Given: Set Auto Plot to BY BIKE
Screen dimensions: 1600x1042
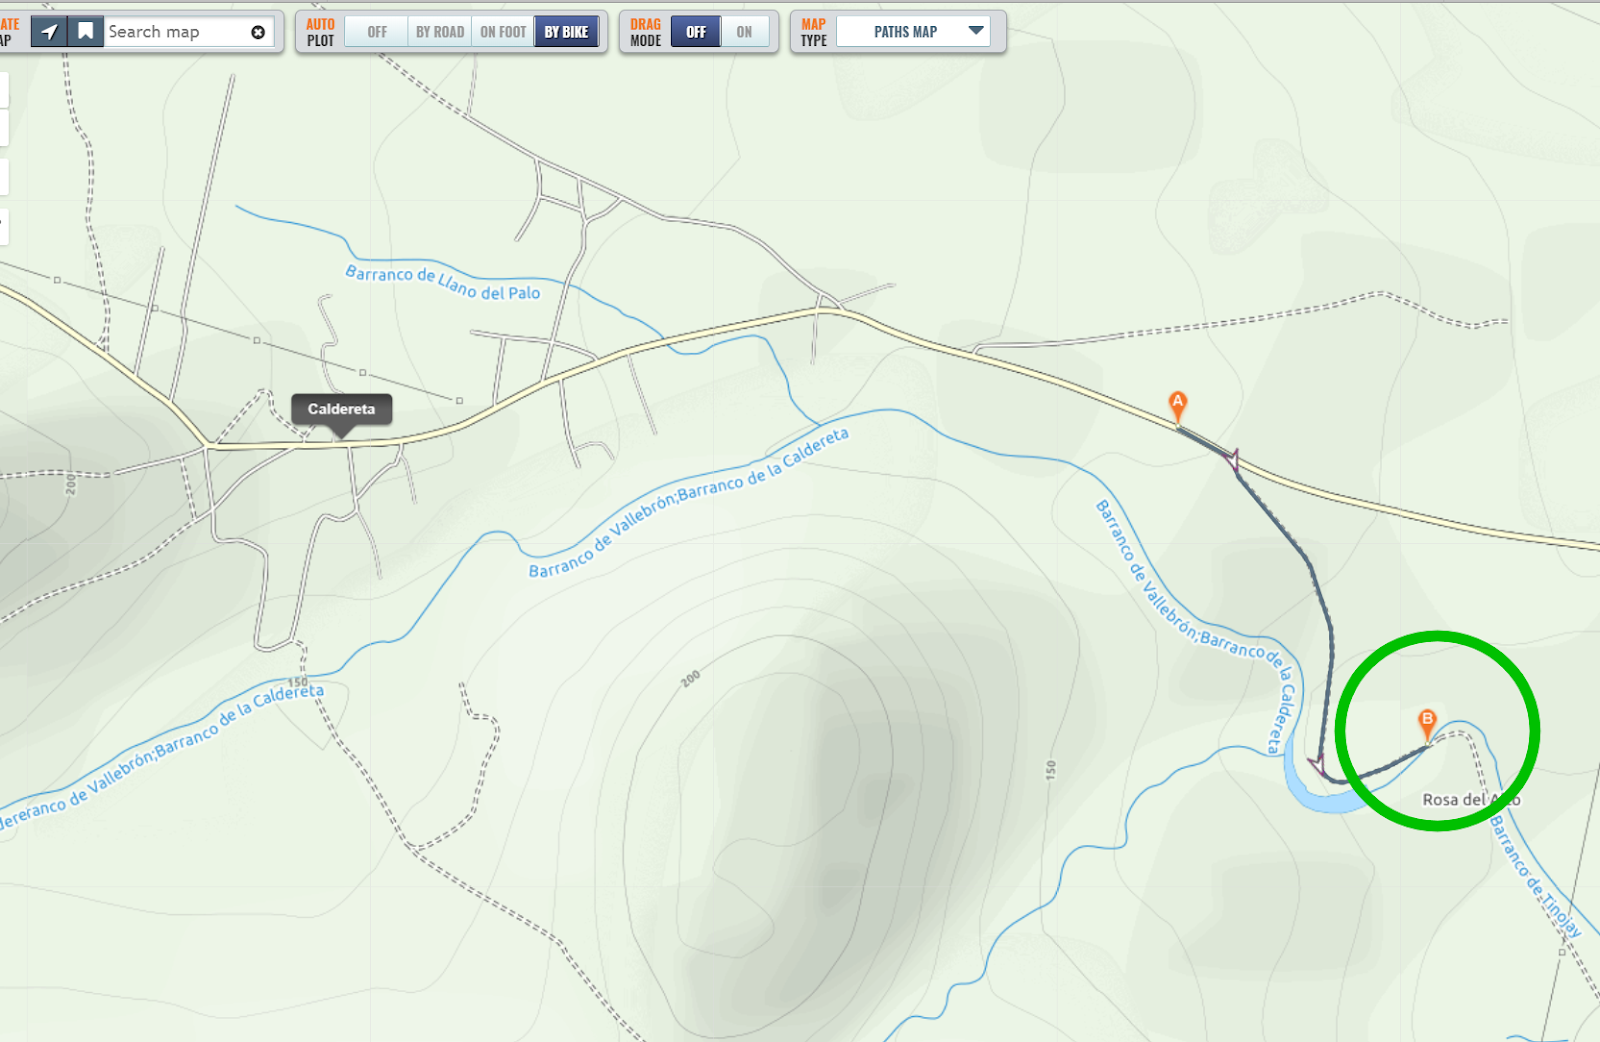Looking at the screenshot, I should point(566,32).
